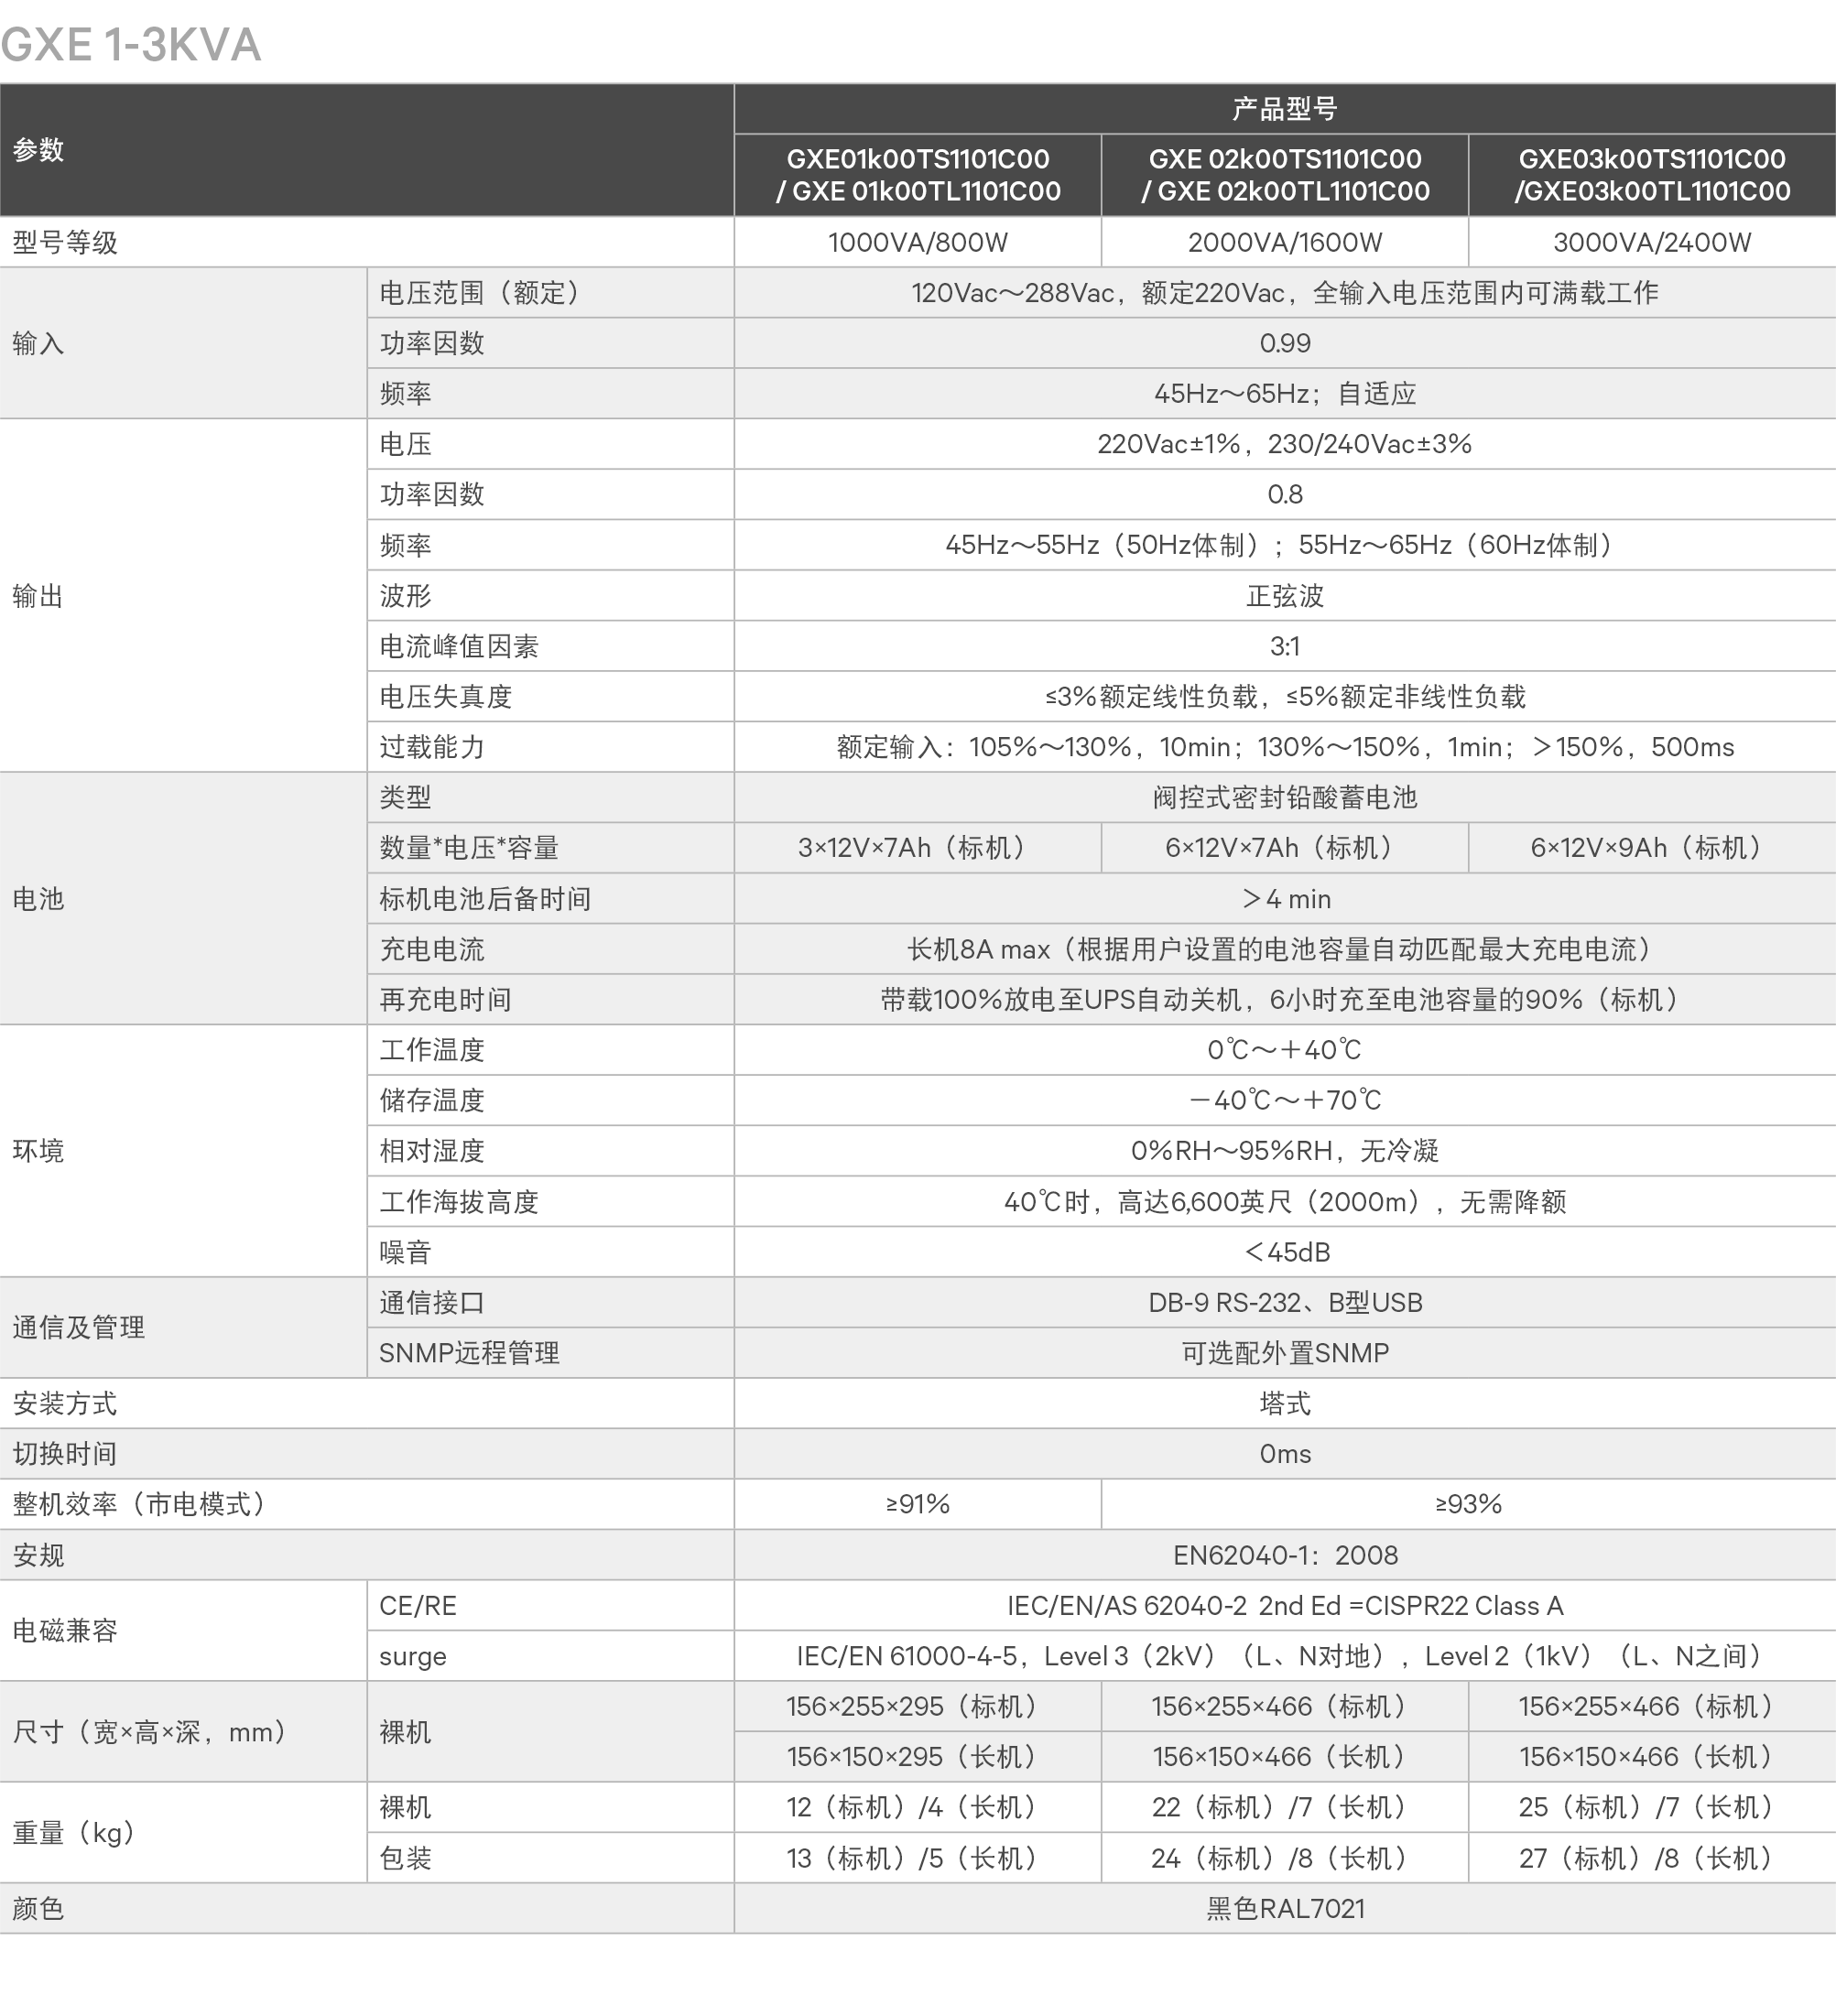Select the surge row label

coord(412,1657)
